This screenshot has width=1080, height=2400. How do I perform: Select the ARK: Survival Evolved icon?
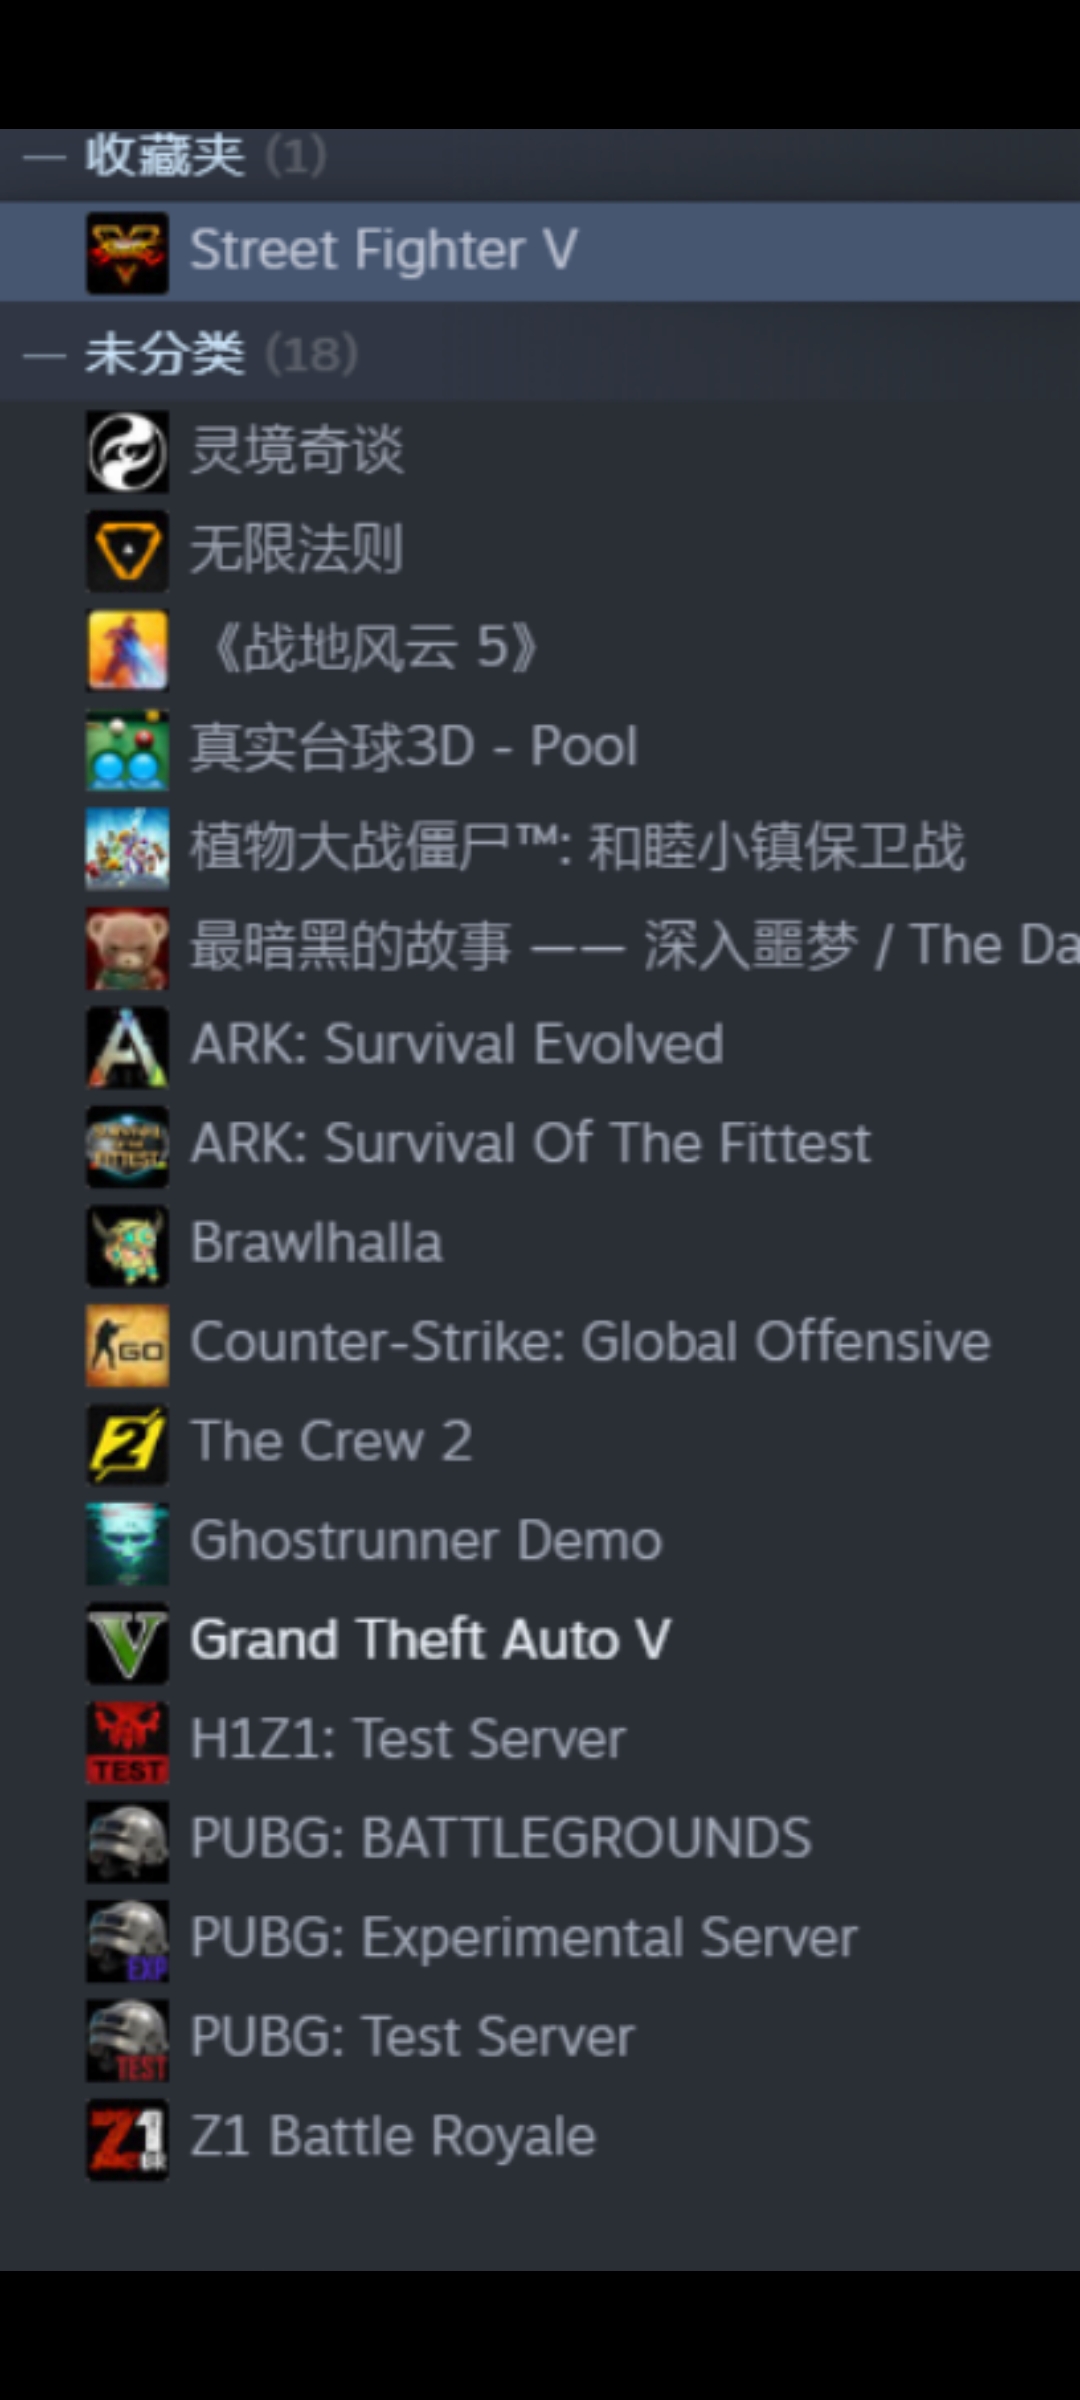(127, 1046)
